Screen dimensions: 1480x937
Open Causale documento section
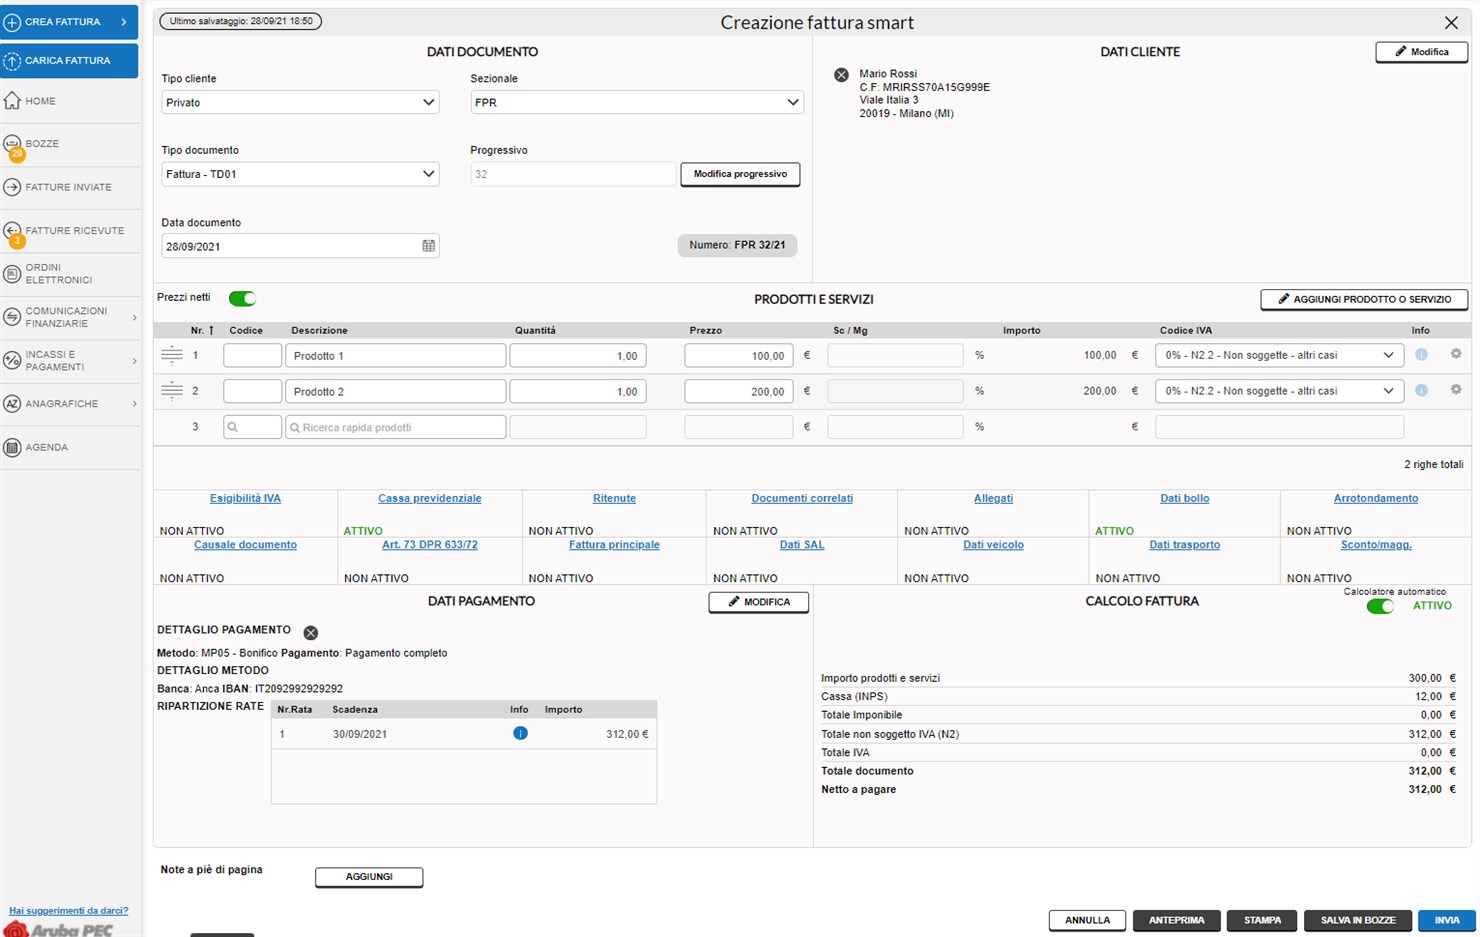tap(245, 545)
